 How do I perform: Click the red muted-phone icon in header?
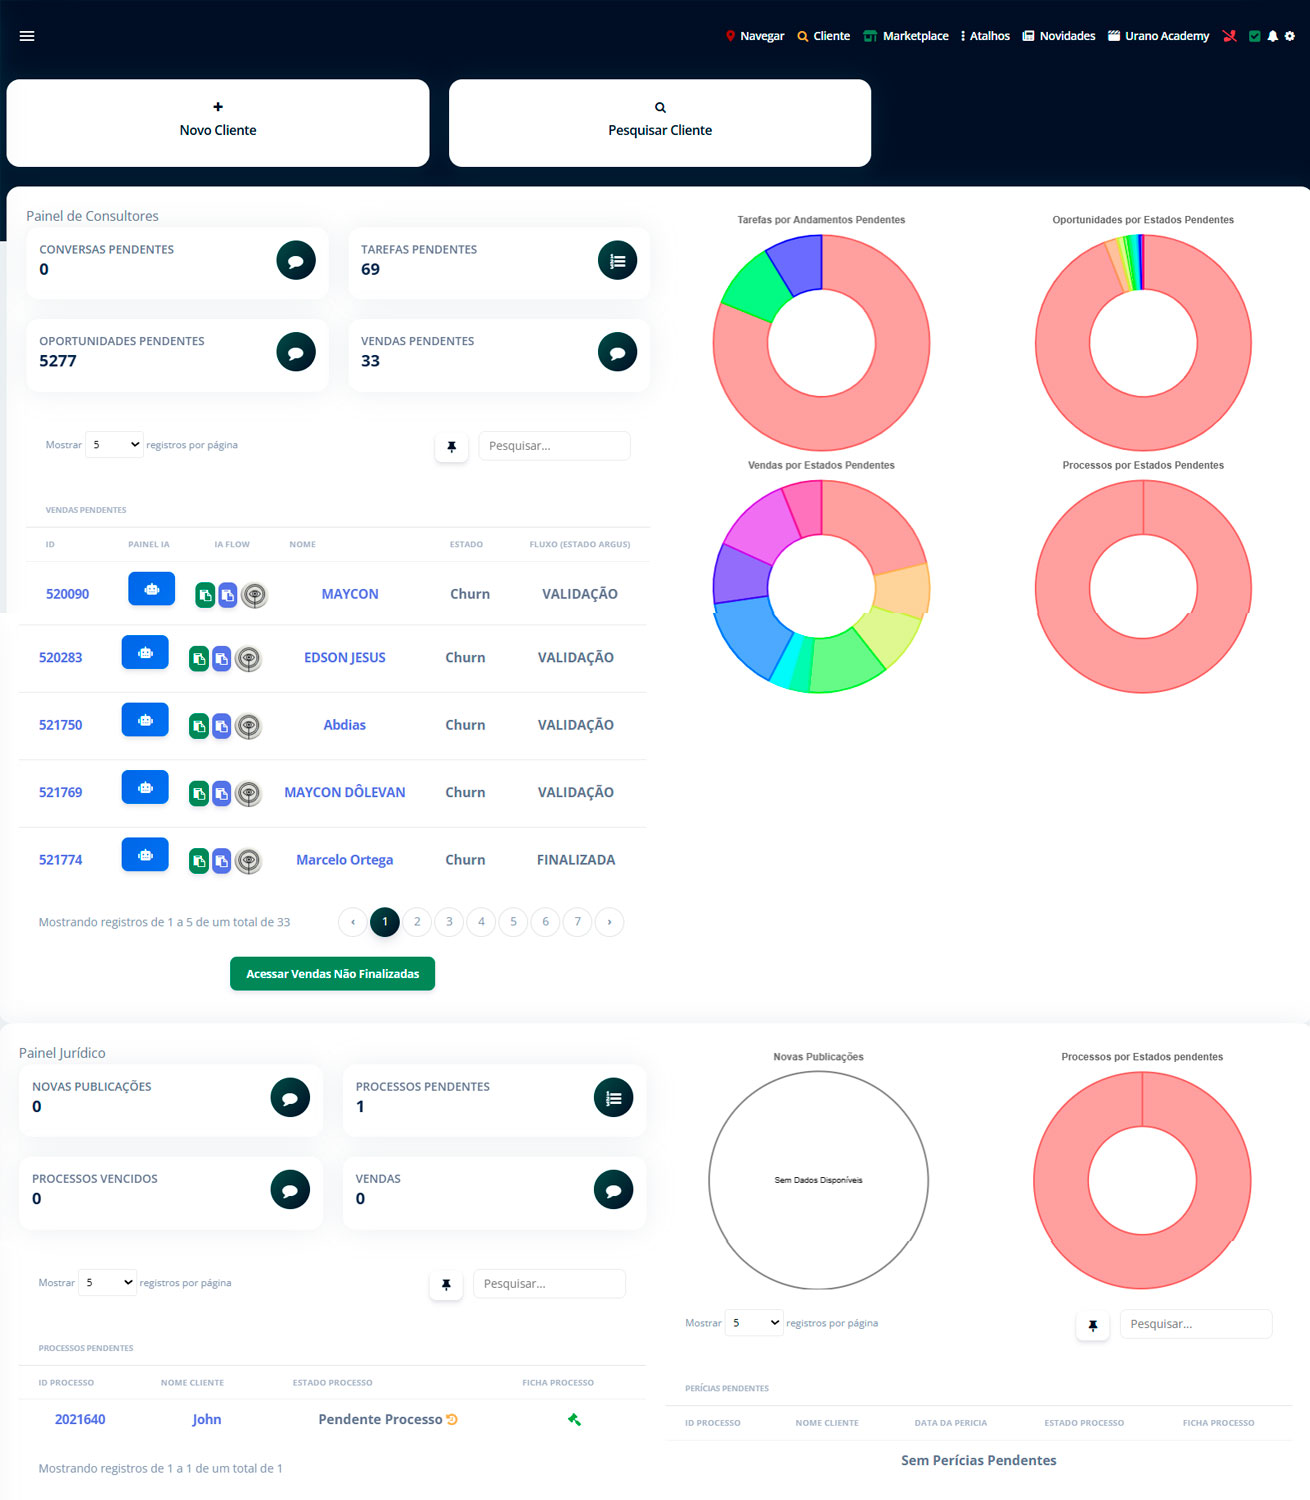point(1229,36)
